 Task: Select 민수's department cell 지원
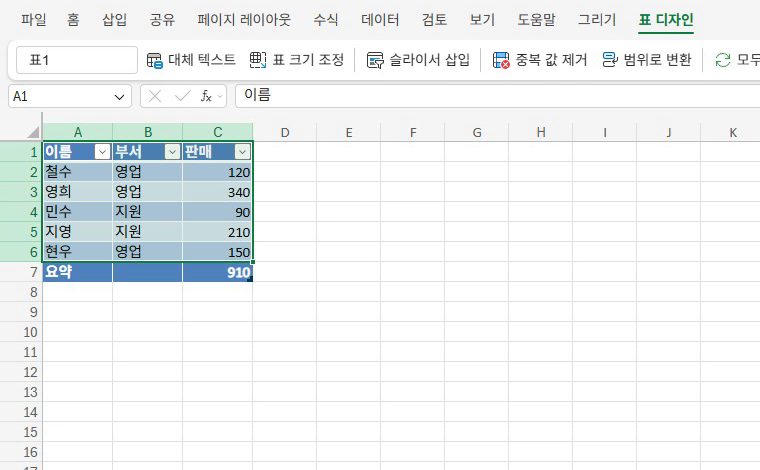tap(147, 212)
